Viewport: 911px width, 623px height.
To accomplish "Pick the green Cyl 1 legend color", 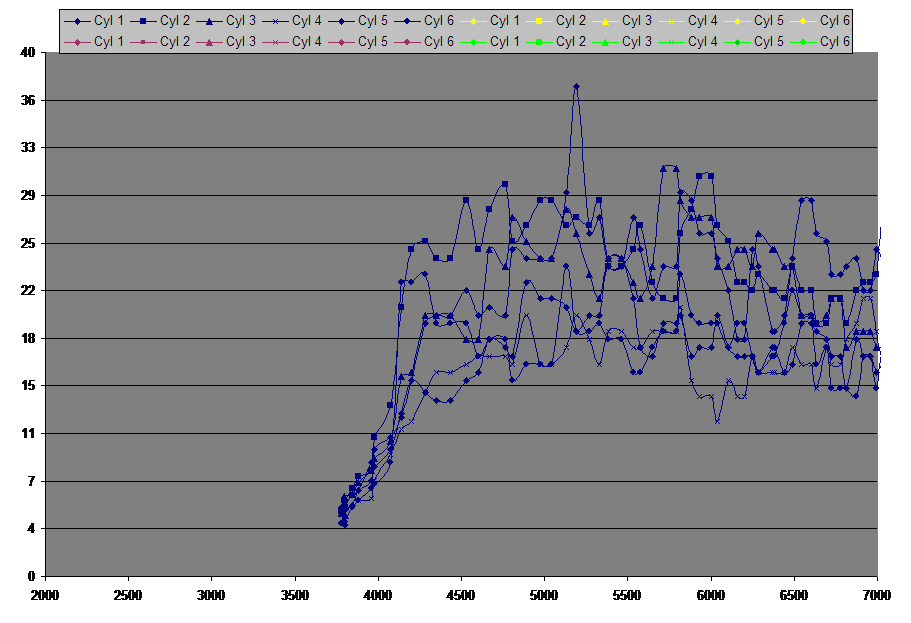I will click(x=474, y=41).
